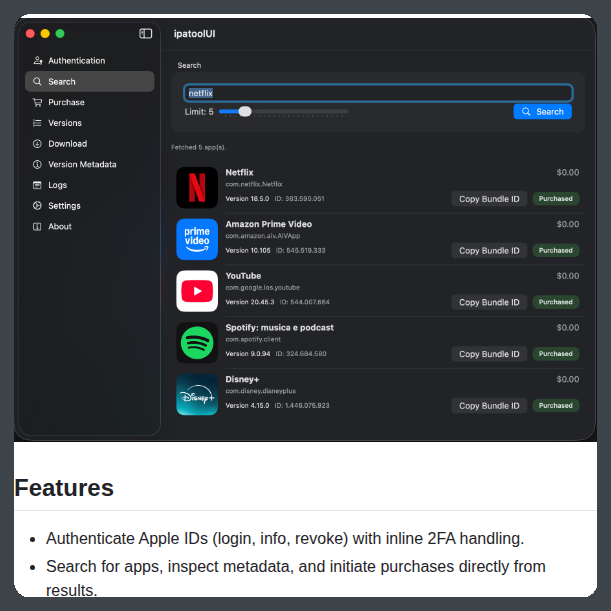Click the Fetched 5 app(s) status text
611x611 pixels.
(x=199, y=147)
